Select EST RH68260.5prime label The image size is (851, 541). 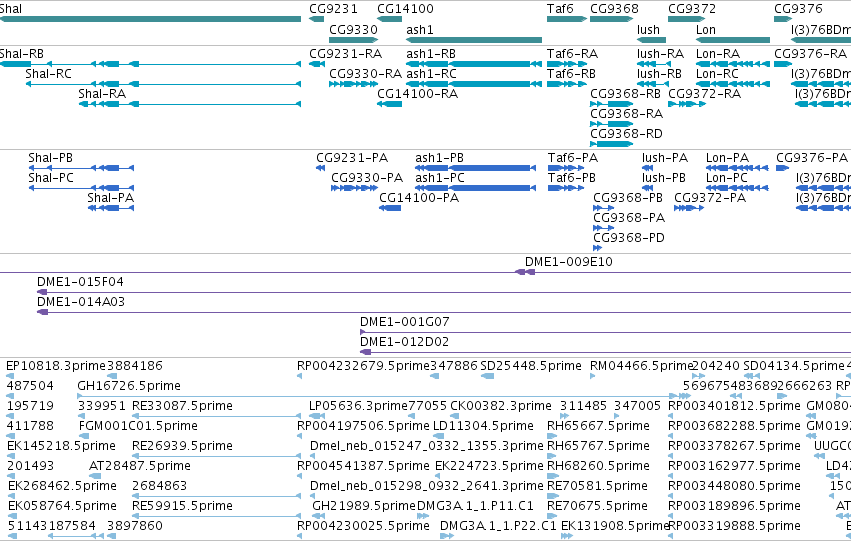[x=598, y=467]
